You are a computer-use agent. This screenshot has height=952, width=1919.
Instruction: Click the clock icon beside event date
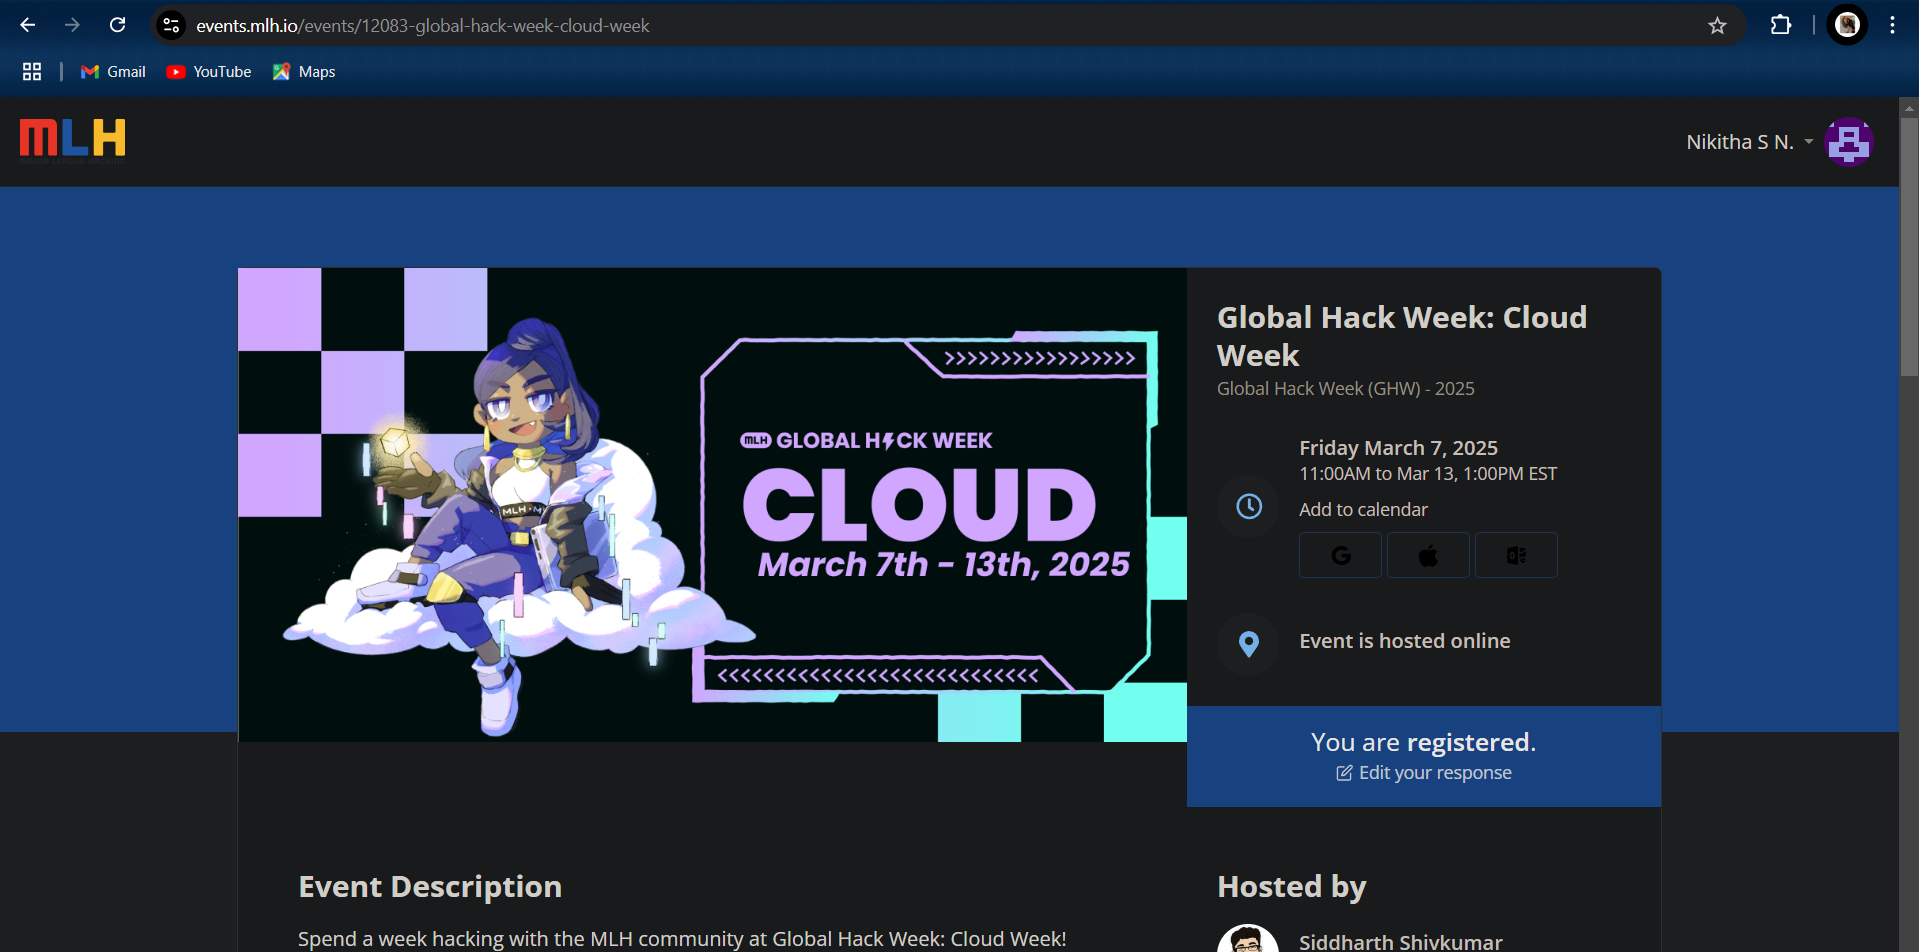pos(1249,507)
